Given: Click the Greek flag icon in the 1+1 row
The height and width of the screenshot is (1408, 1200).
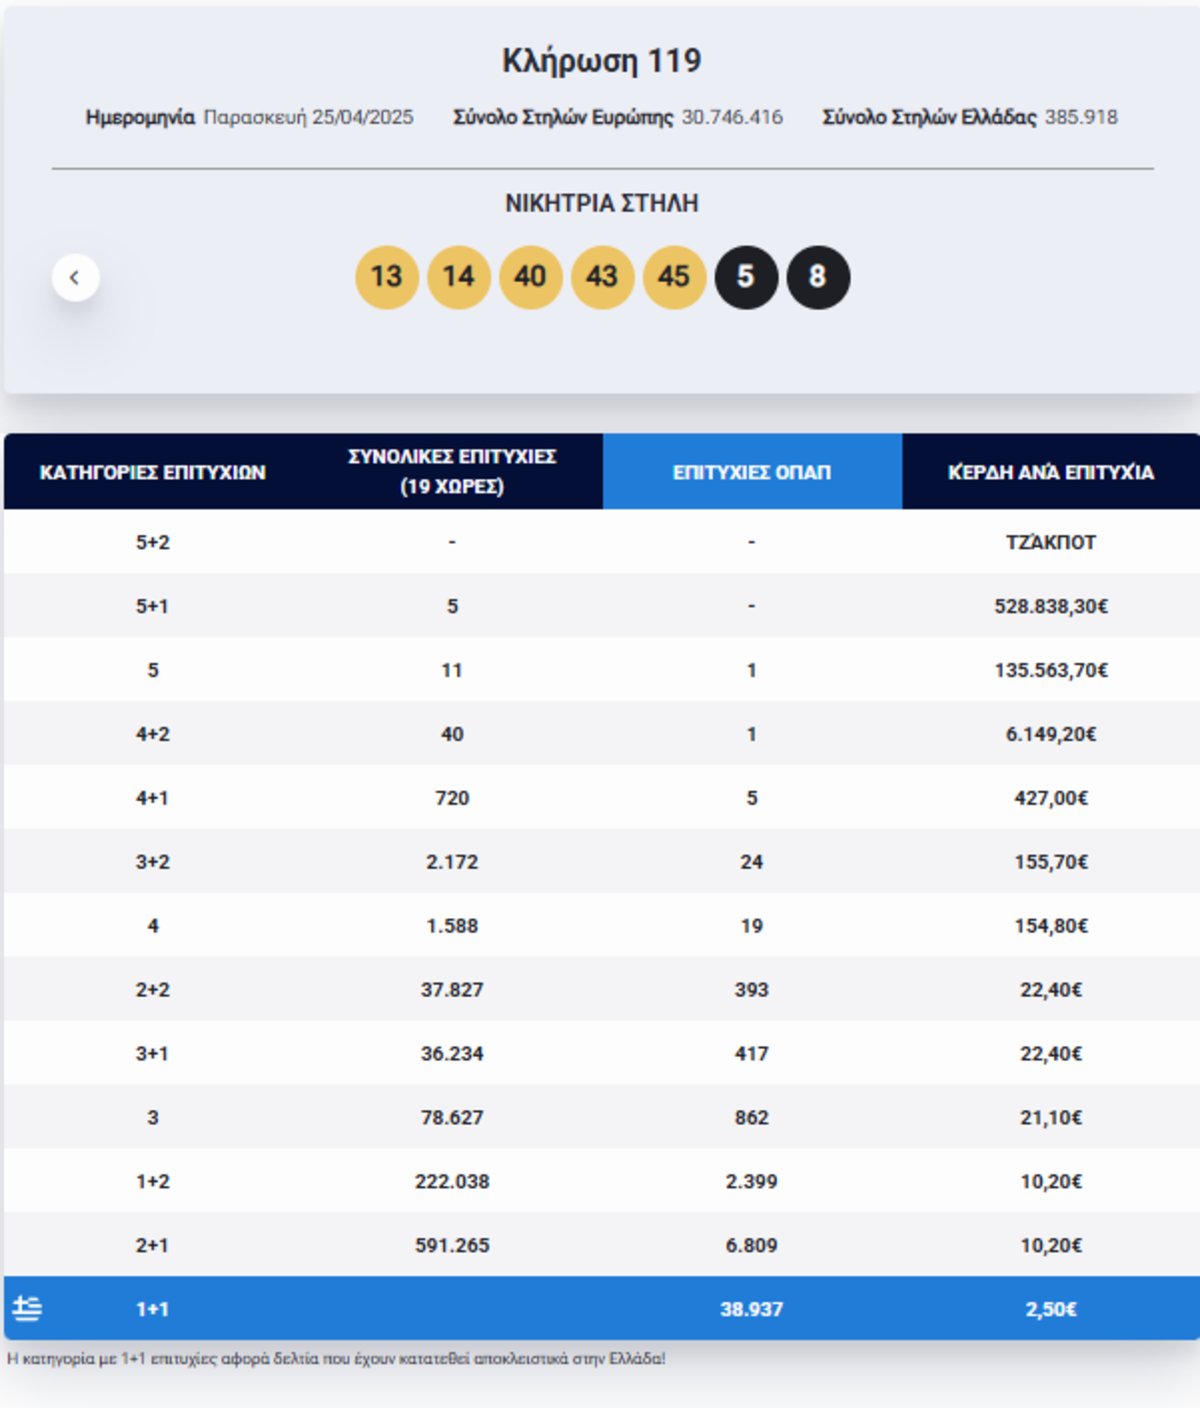Looking at the screenshot, I should pos(27,1308).
